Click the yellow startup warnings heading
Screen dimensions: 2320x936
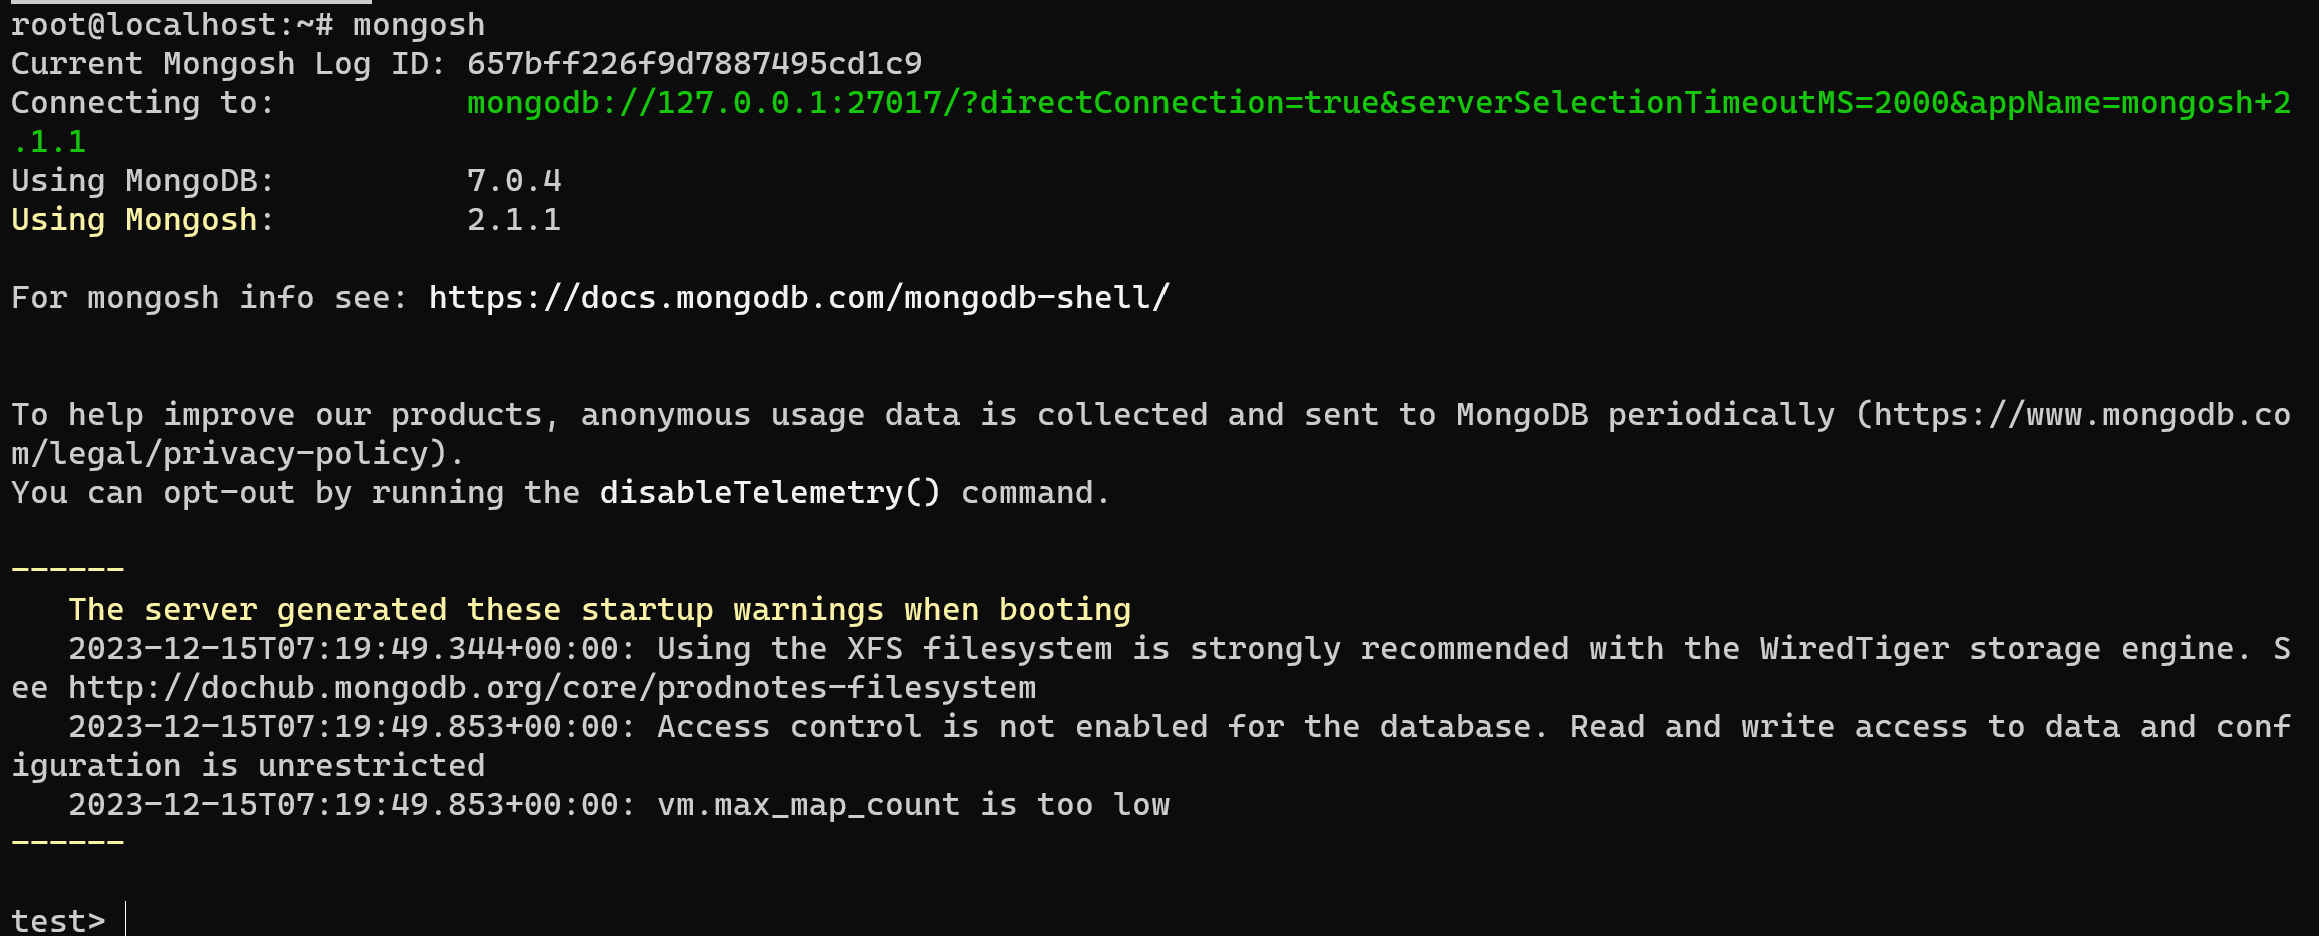pos(599,610)
